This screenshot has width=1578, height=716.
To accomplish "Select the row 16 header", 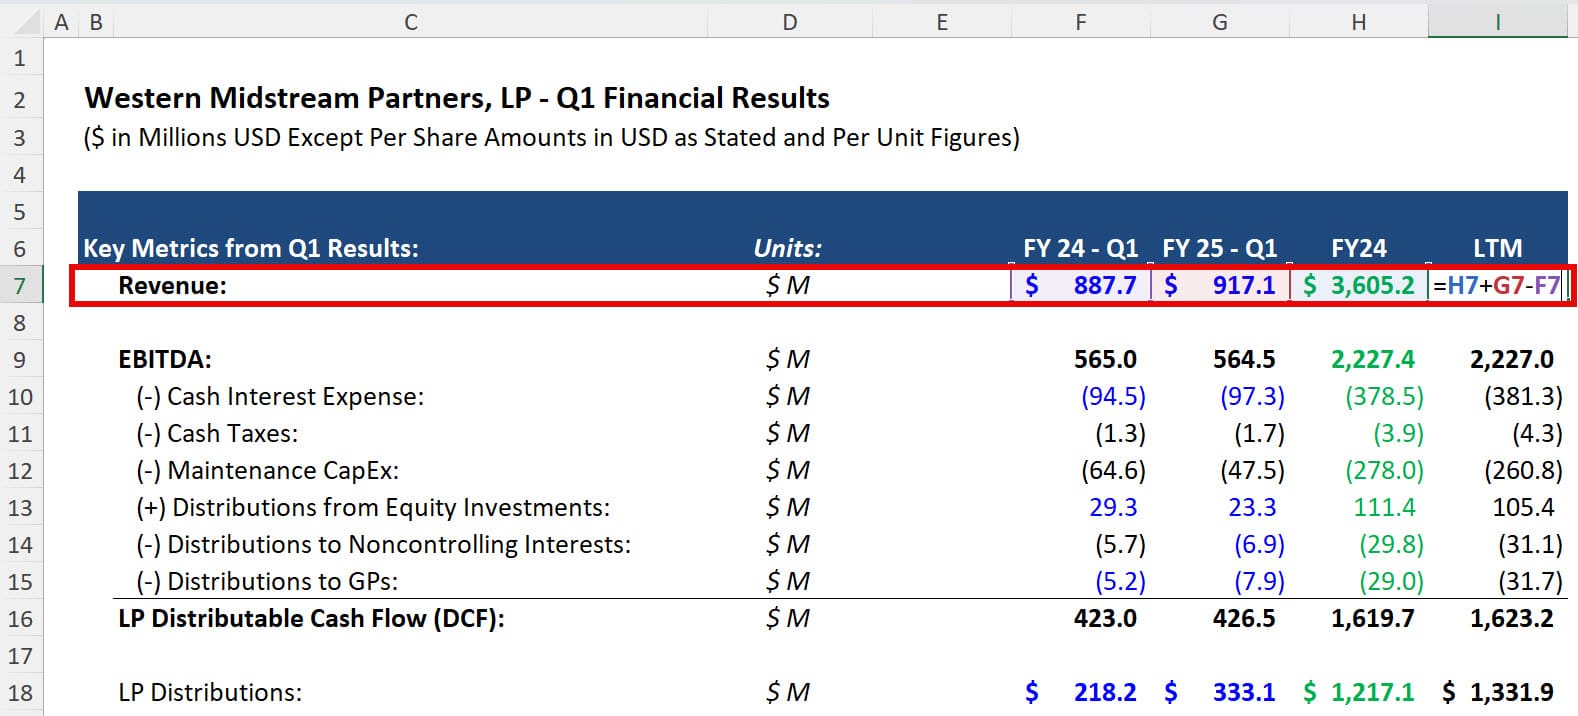I will tap(19, 619).
